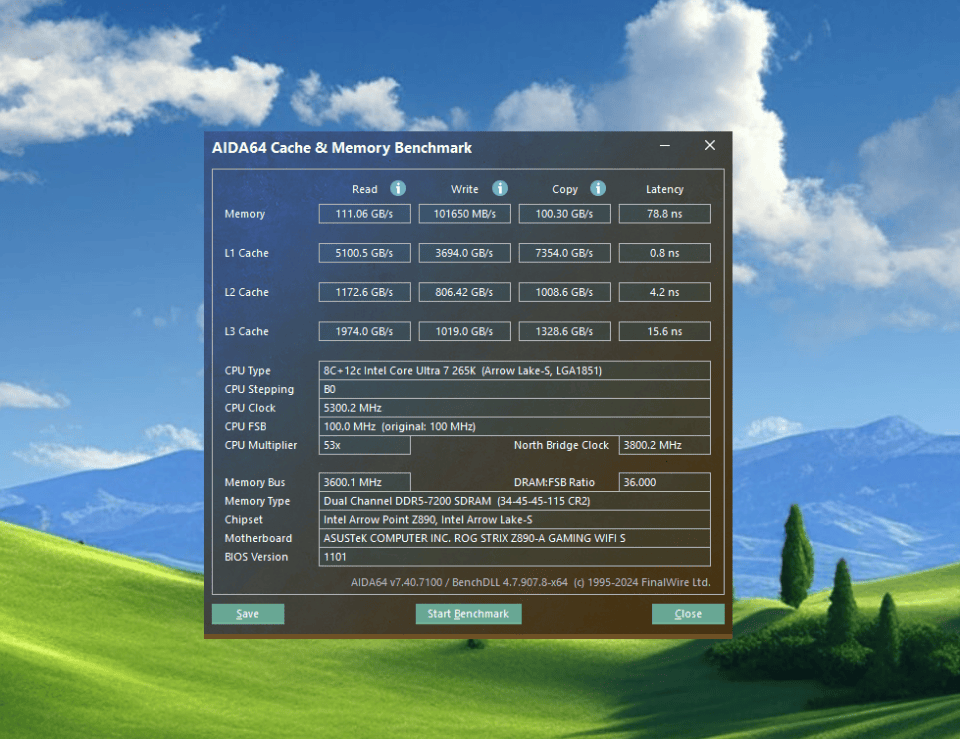960x739 pixels.
Task: Select L2 Cache Copy 1008.6 GB/s
Action: 564,292
